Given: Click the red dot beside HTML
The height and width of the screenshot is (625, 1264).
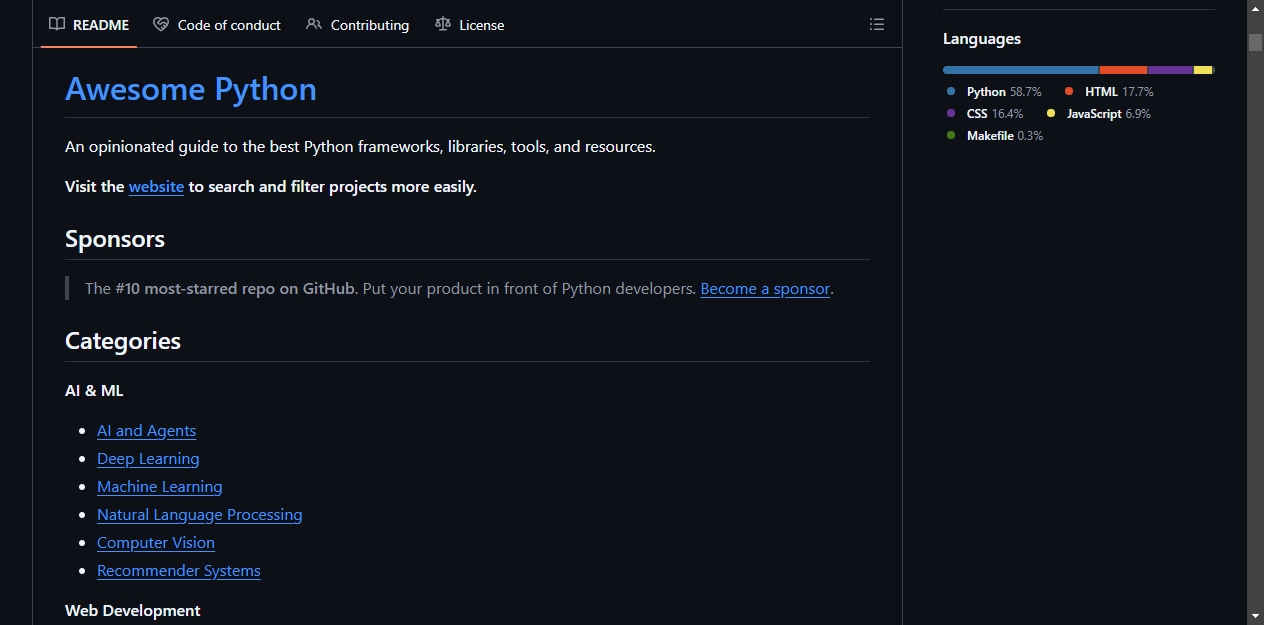Looking at the screenshot, I should [x=1069, y=92].
